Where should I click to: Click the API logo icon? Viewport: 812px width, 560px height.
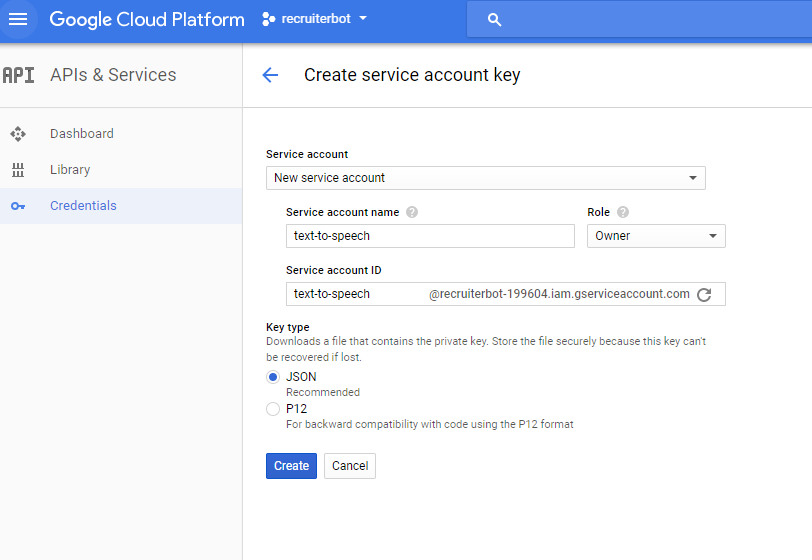(x=18, y=75)
